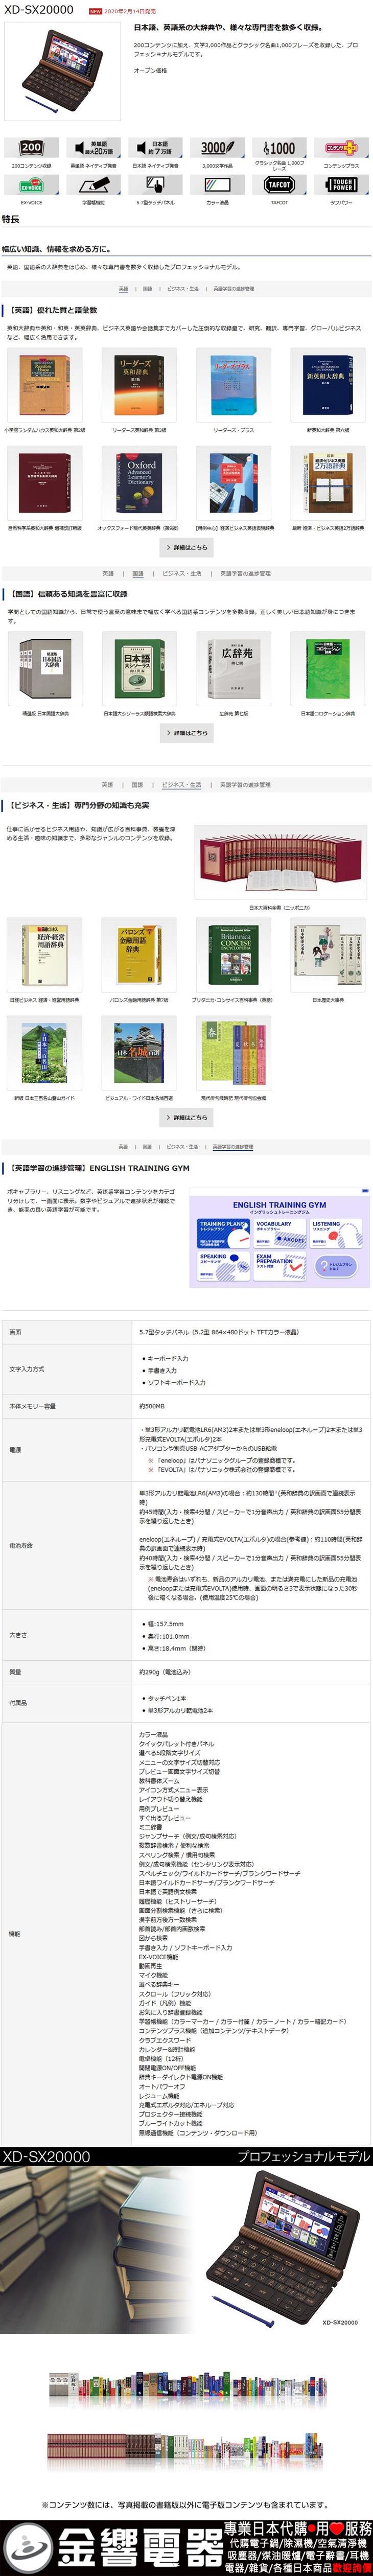
Task: Open 詳細はこちら in the ビジネス・生活 section
Action: pos(186,1117)
